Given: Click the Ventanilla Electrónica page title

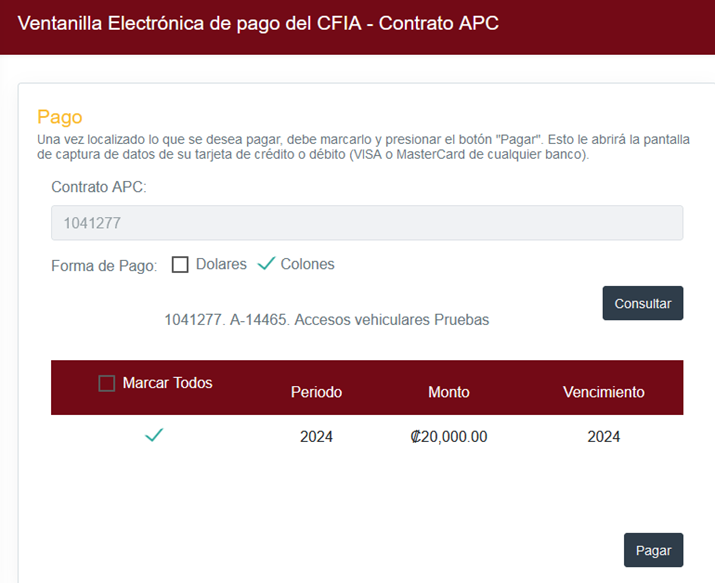Looking at the screenshot, I should 258,23.
